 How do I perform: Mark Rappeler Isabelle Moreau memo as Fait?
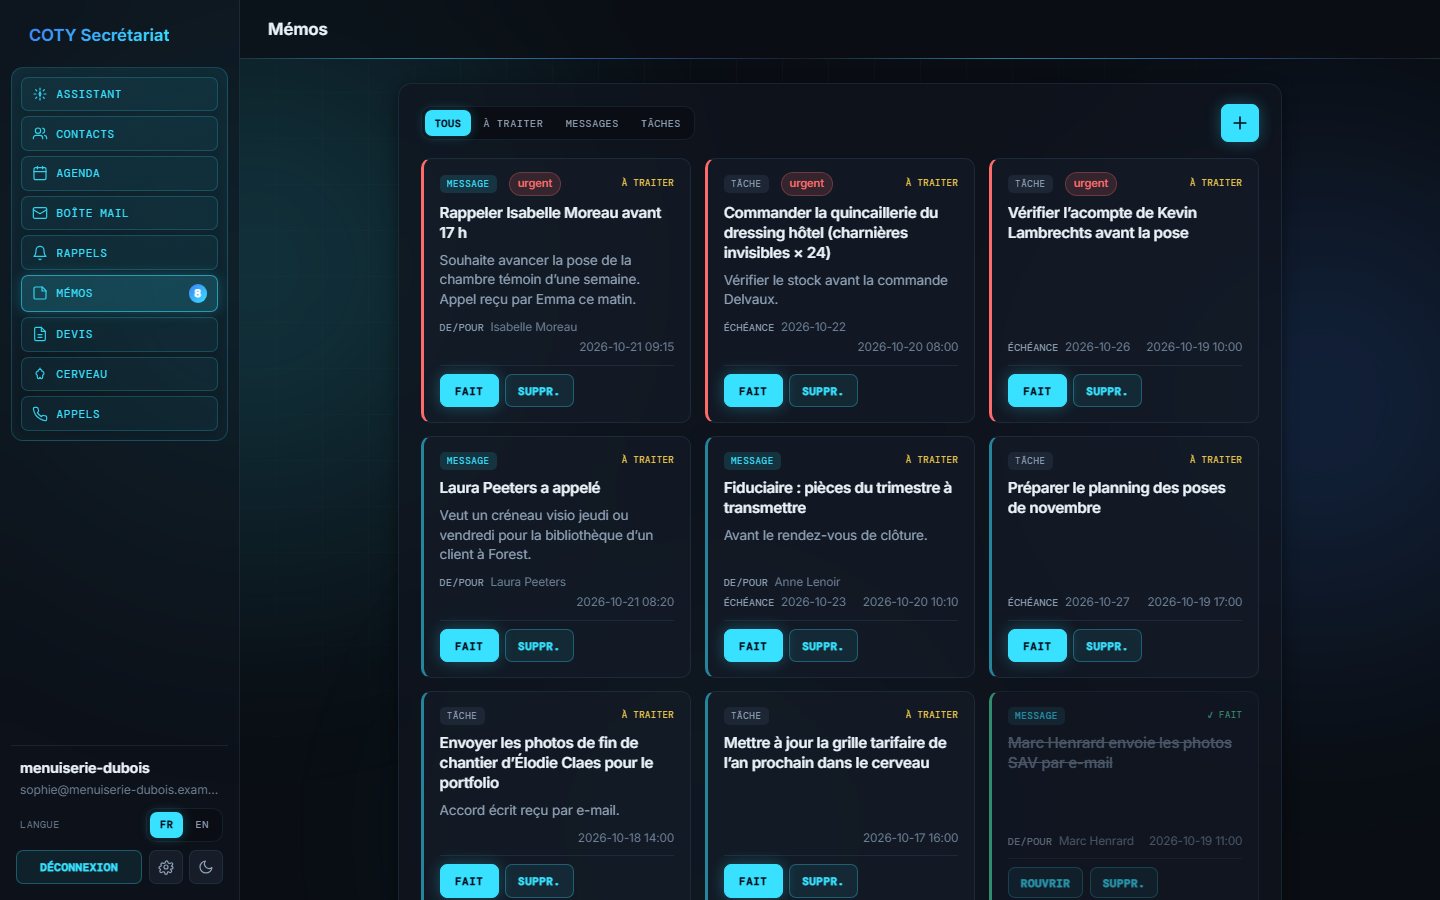point(469,391)
